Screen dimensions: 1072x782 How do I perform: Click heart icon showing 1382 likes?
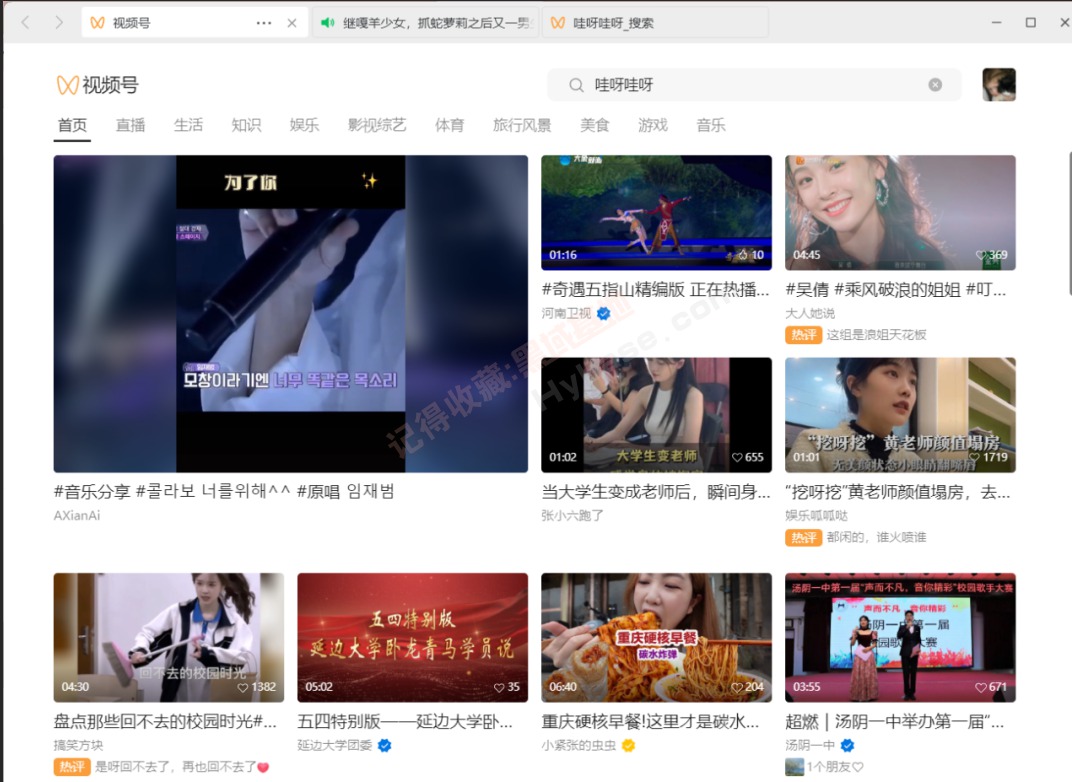point(243,687)
